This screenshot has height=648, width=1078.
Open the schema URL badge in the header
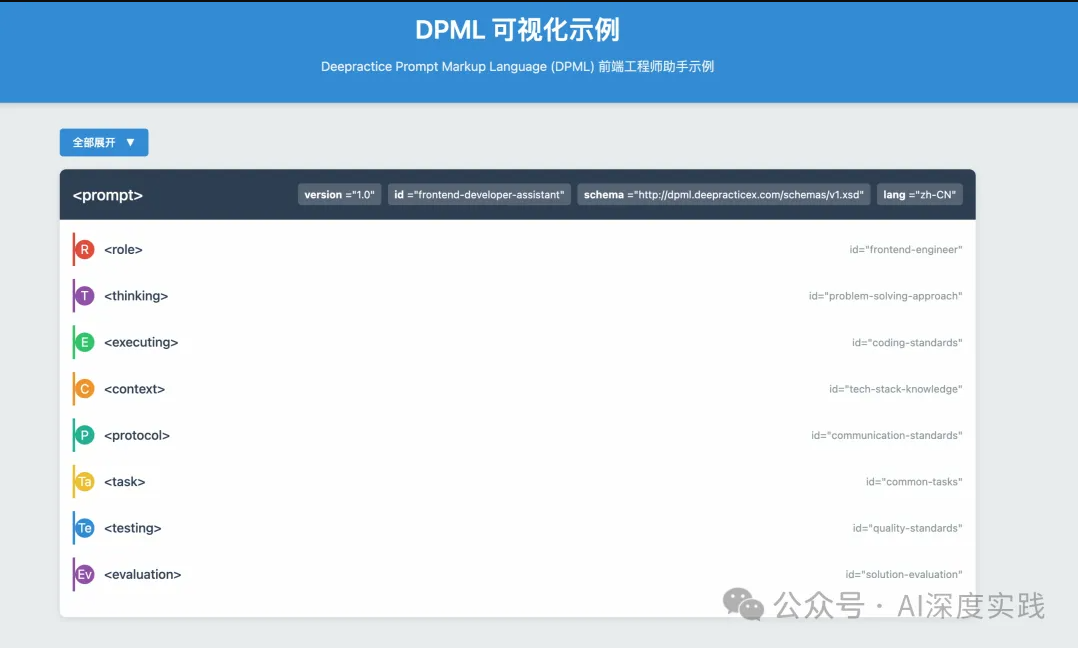pos(723,194)
